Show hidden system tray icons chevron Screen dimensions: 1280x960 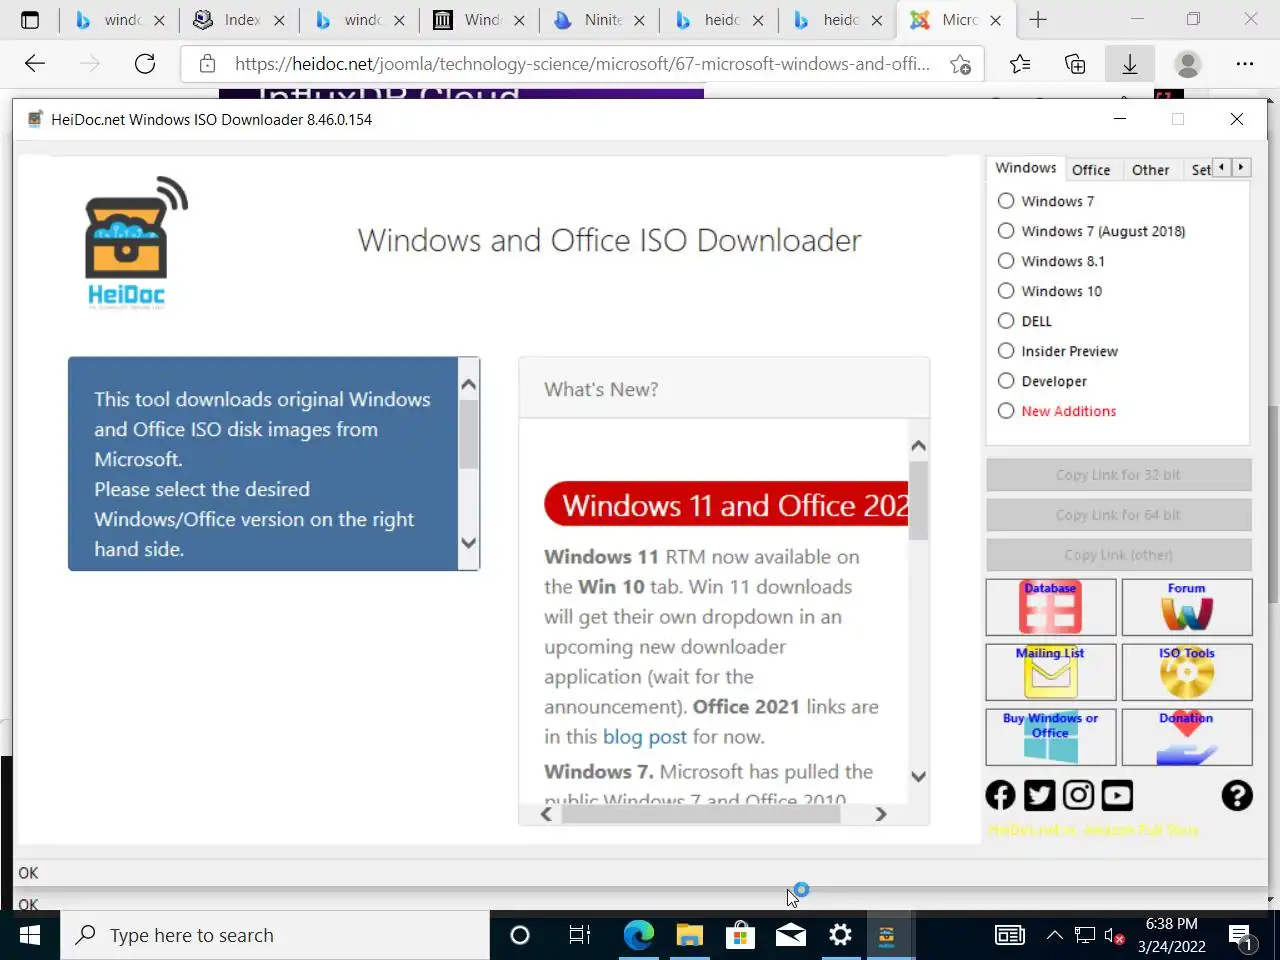coord(1054,935)
